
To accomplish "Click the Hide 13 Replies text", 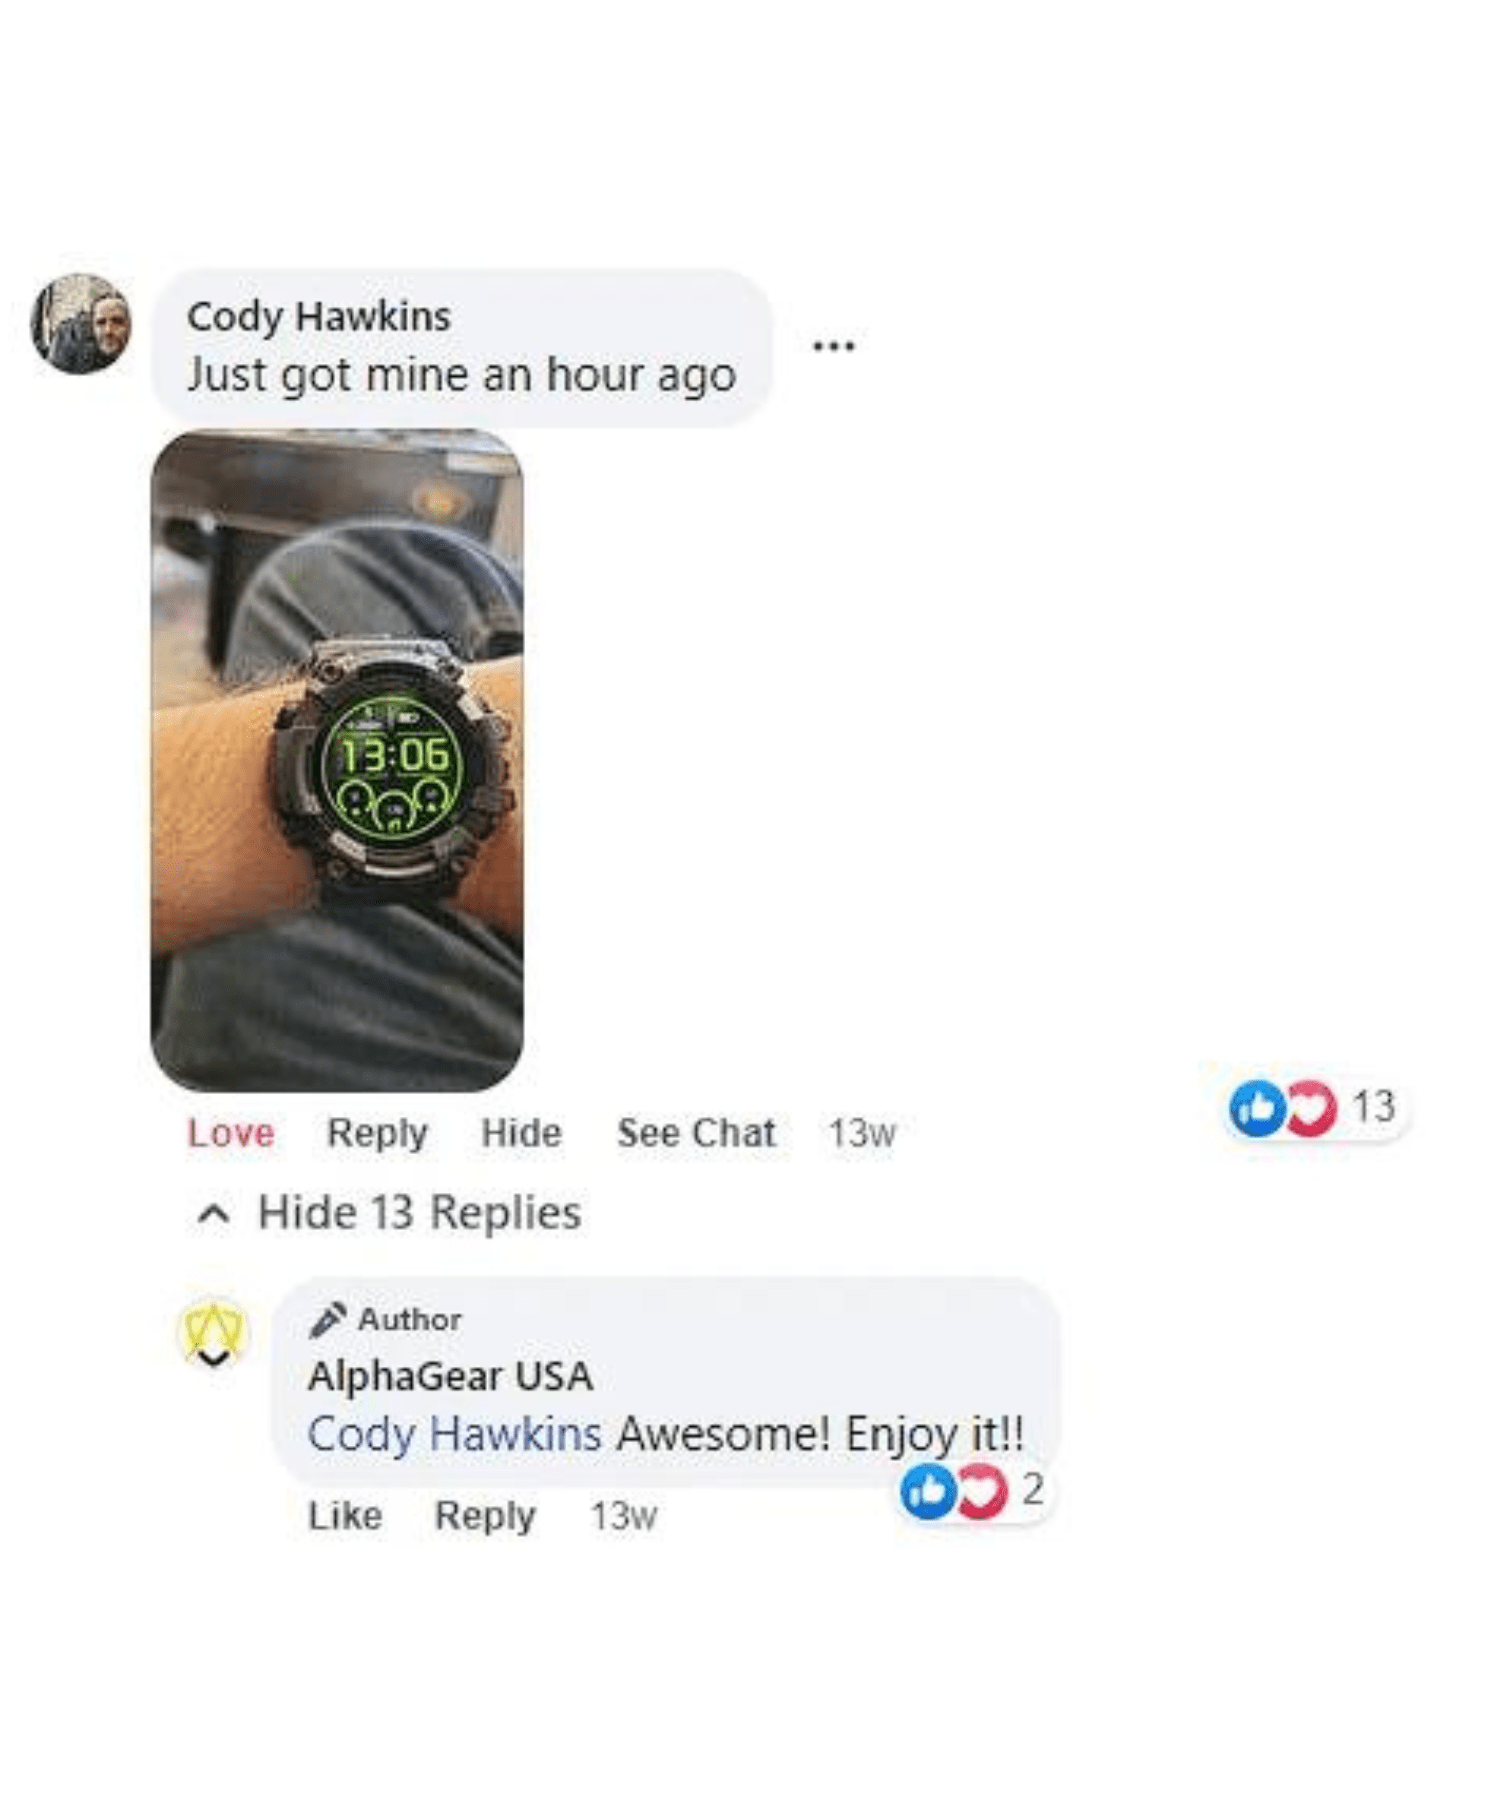I will [419, 1212].
